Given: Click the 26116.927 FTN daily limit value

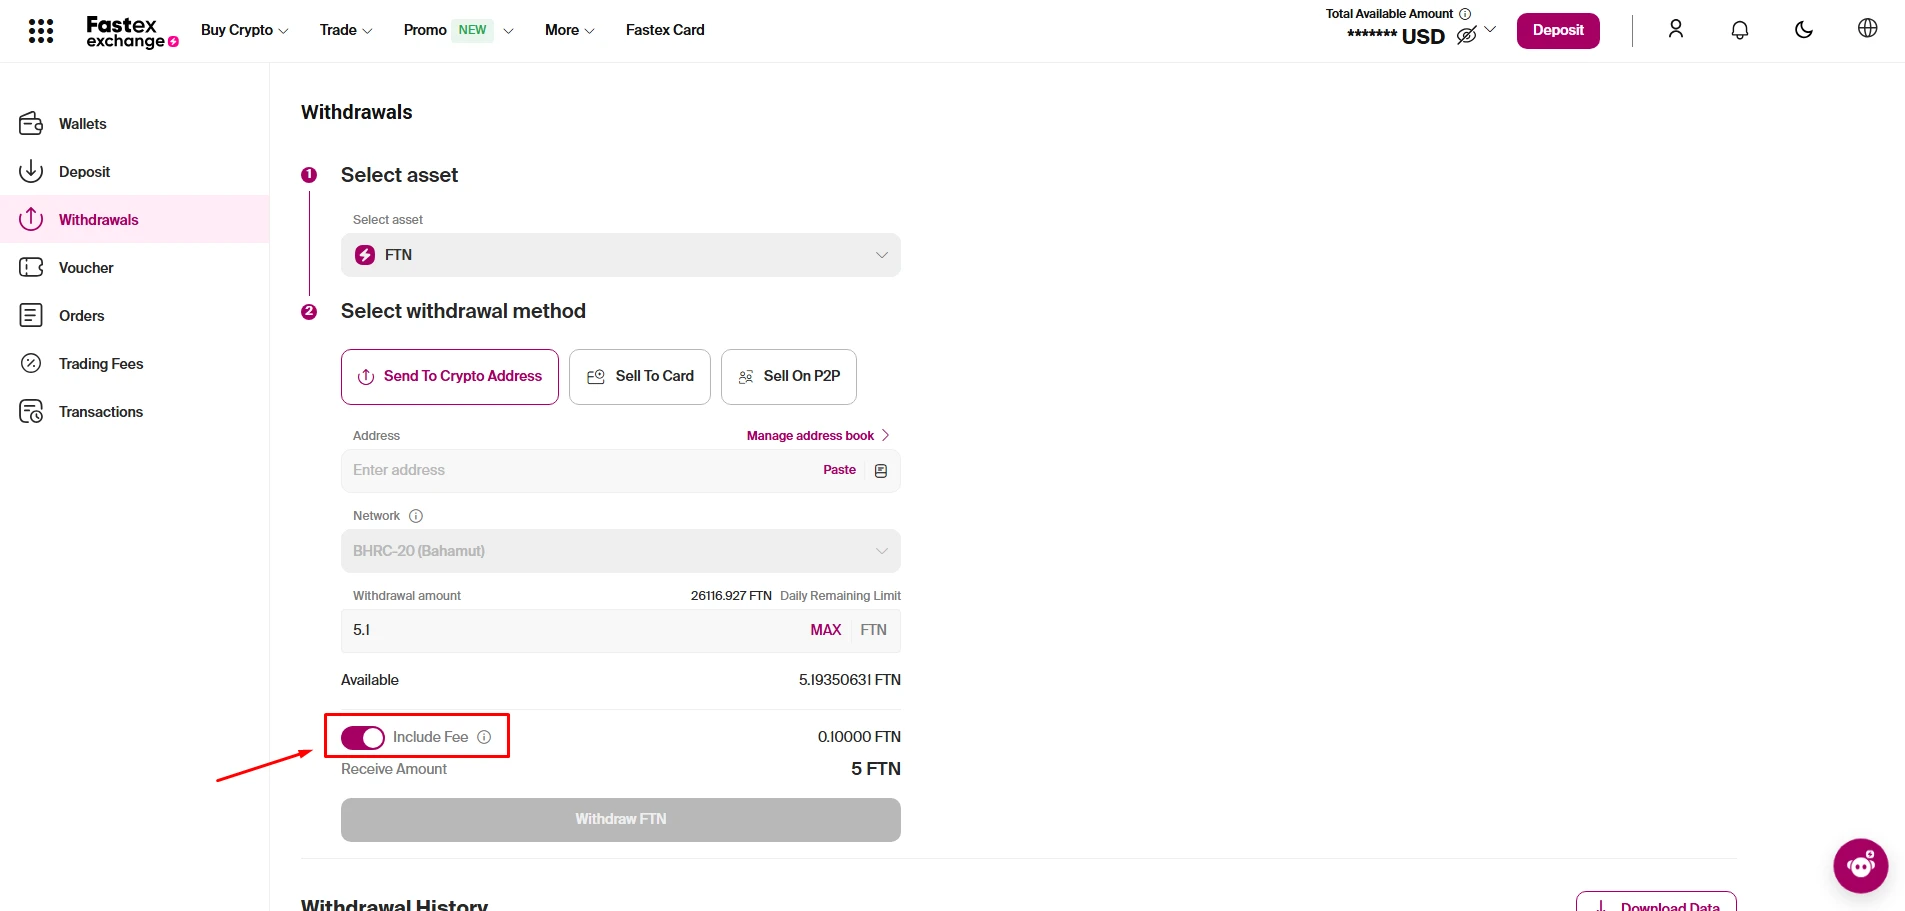Looking at the screenshot, I should coord(731,596).
